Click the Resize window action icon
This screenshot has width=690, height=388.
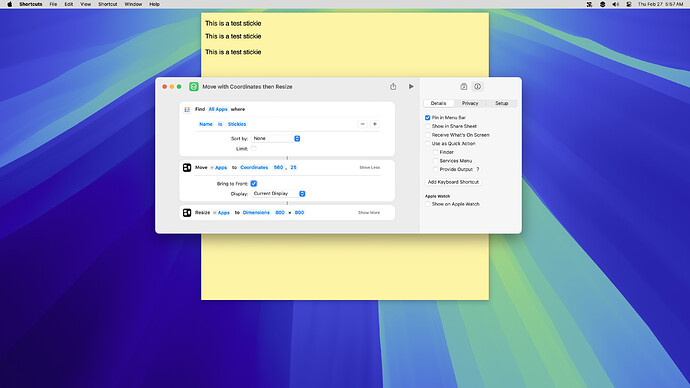[187, 212]
